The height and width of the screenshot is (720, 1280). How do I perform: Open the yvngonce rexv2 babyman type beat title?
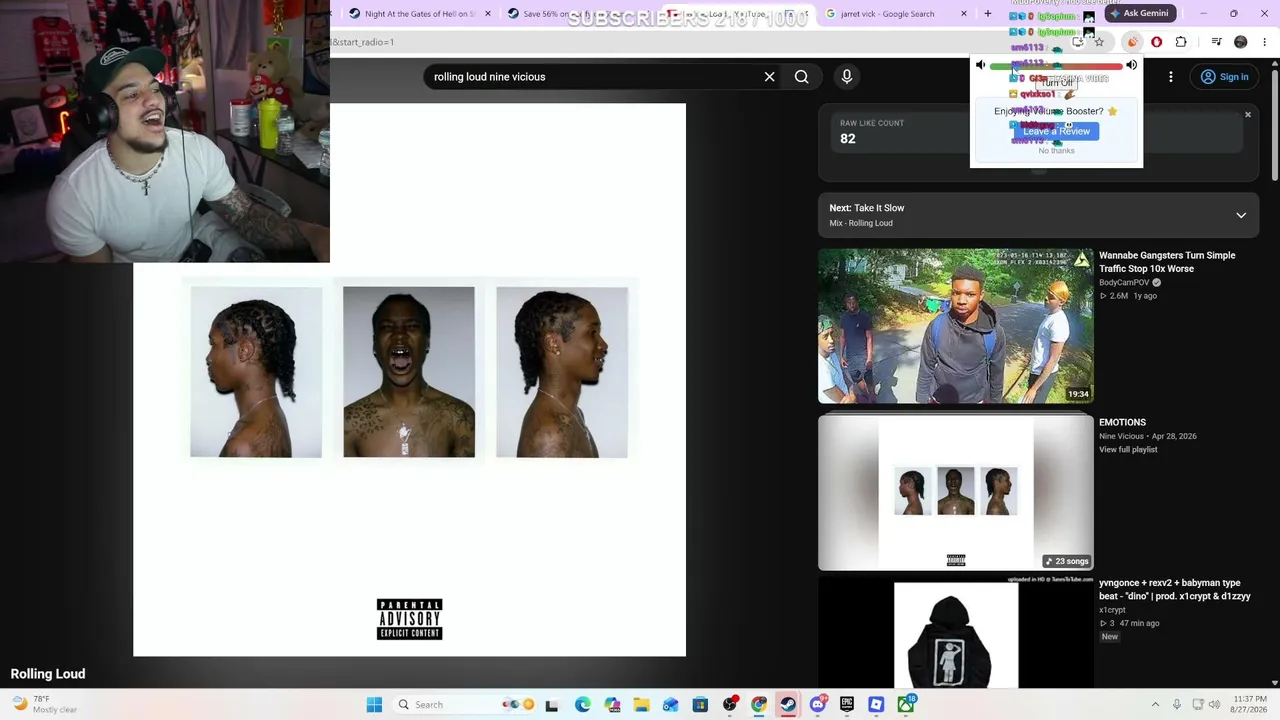(x=1174, y=589)
